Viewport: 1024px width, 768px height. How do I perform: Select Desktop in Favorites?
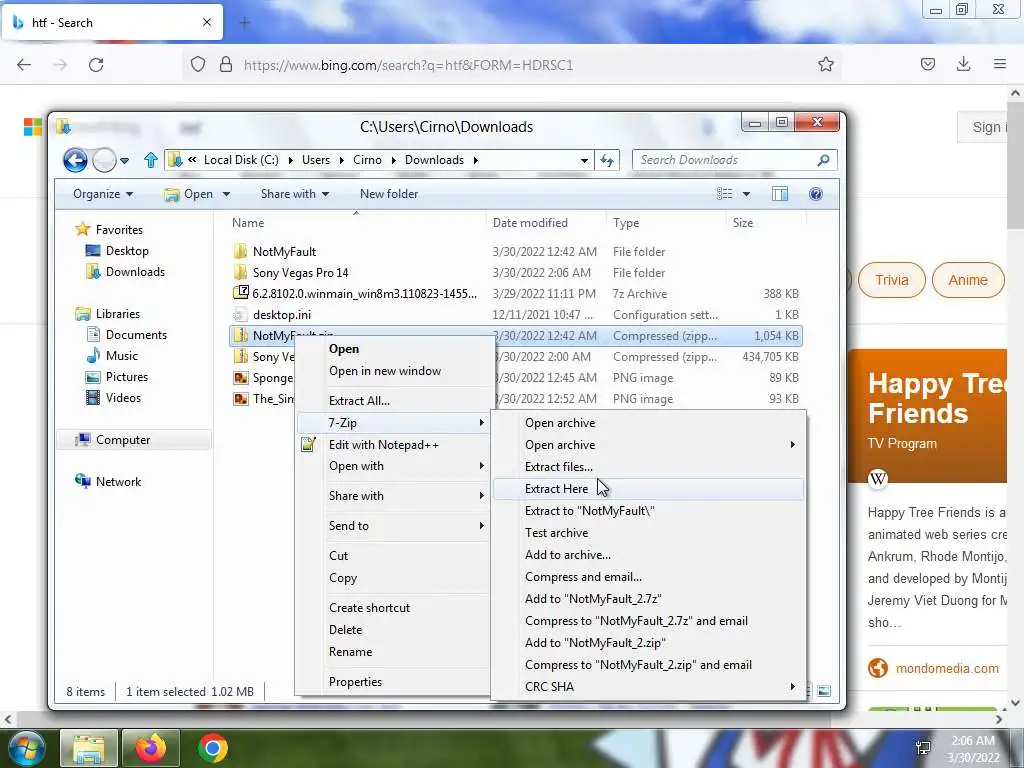click(x=127, y=251)
